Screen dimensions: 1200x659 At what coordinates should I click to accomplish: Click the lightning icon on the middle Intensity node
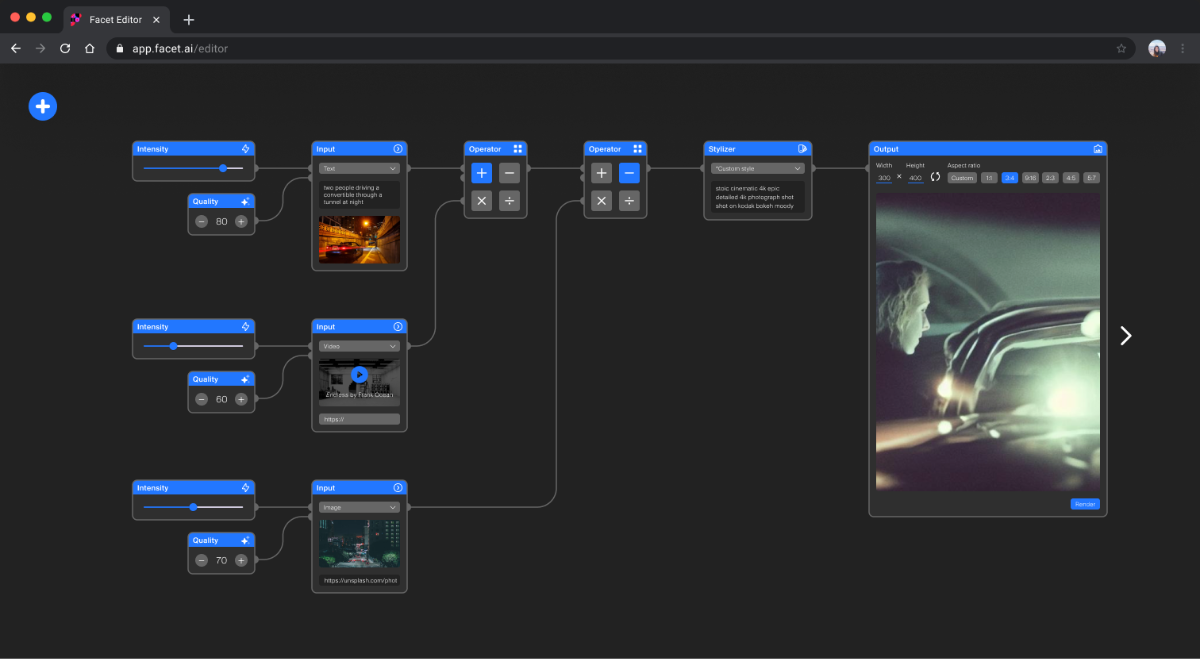pos(245,327)
